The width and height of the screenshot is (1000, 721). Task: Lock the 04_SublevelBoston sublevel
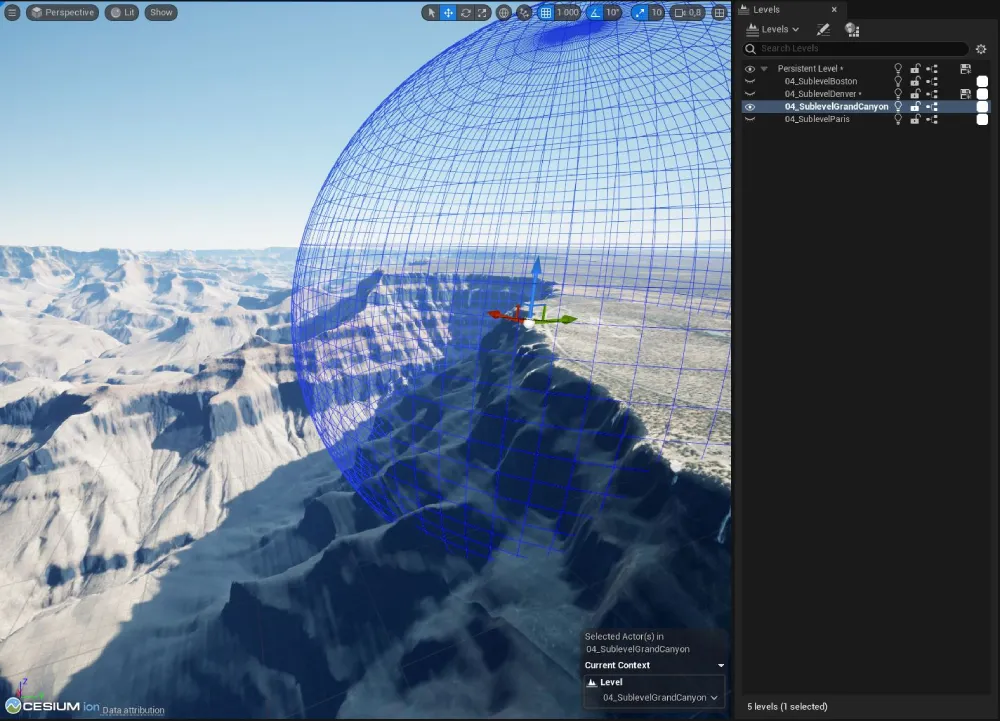coord(915,81)
